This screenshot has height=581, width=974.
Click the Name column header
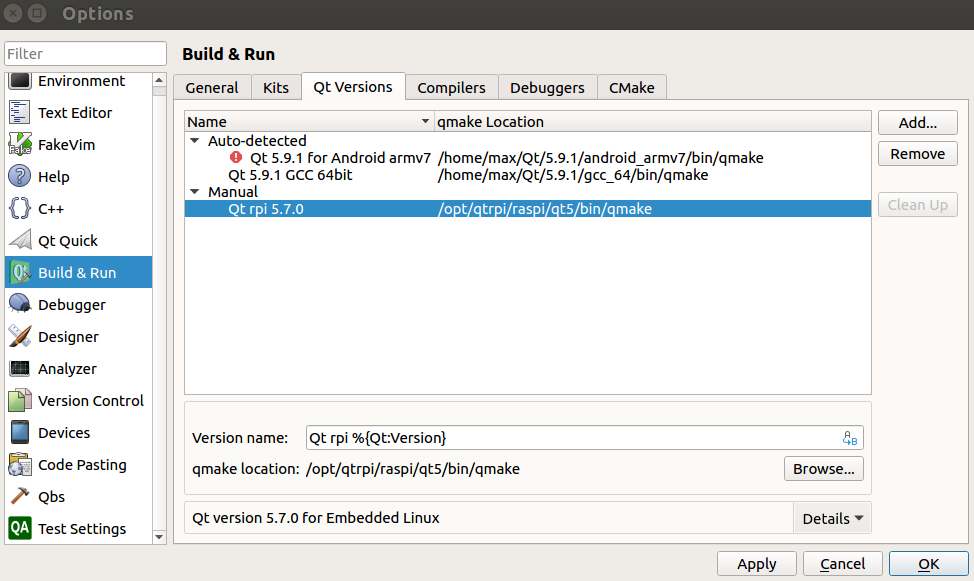click(x=309, y=121)
